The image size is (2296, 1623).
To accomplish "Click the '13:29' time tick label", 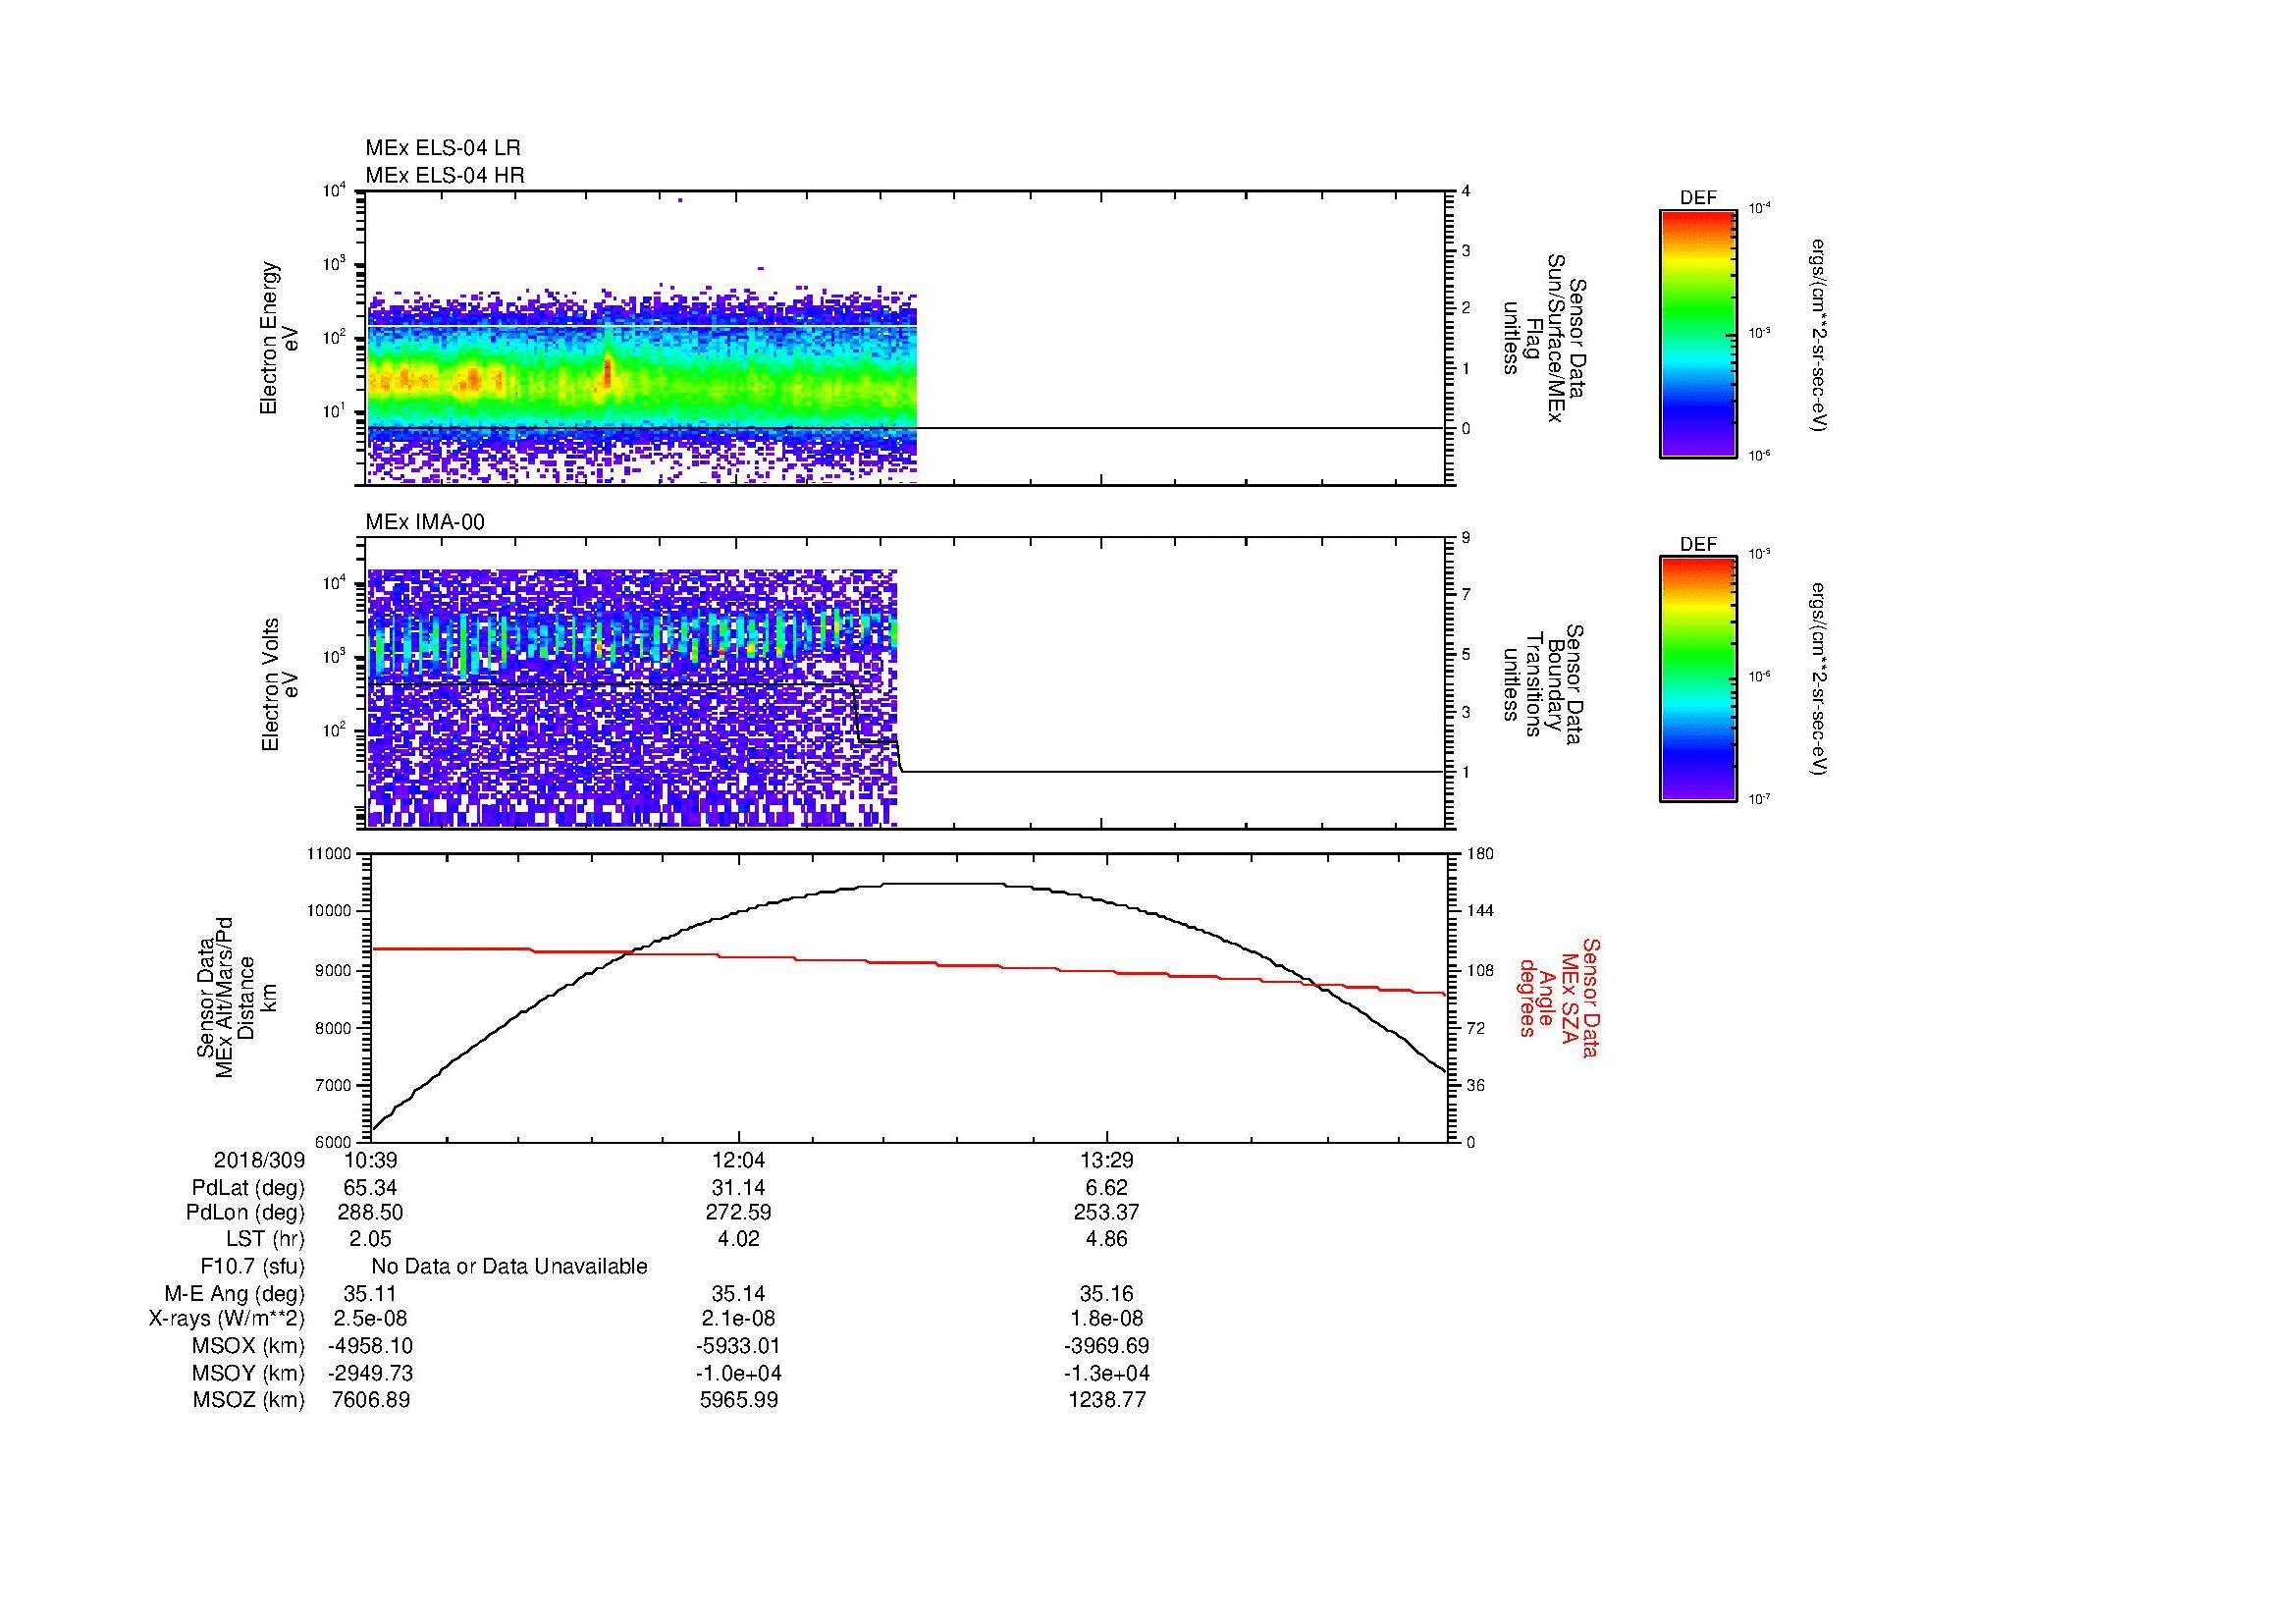I will coord(1107,1161).
